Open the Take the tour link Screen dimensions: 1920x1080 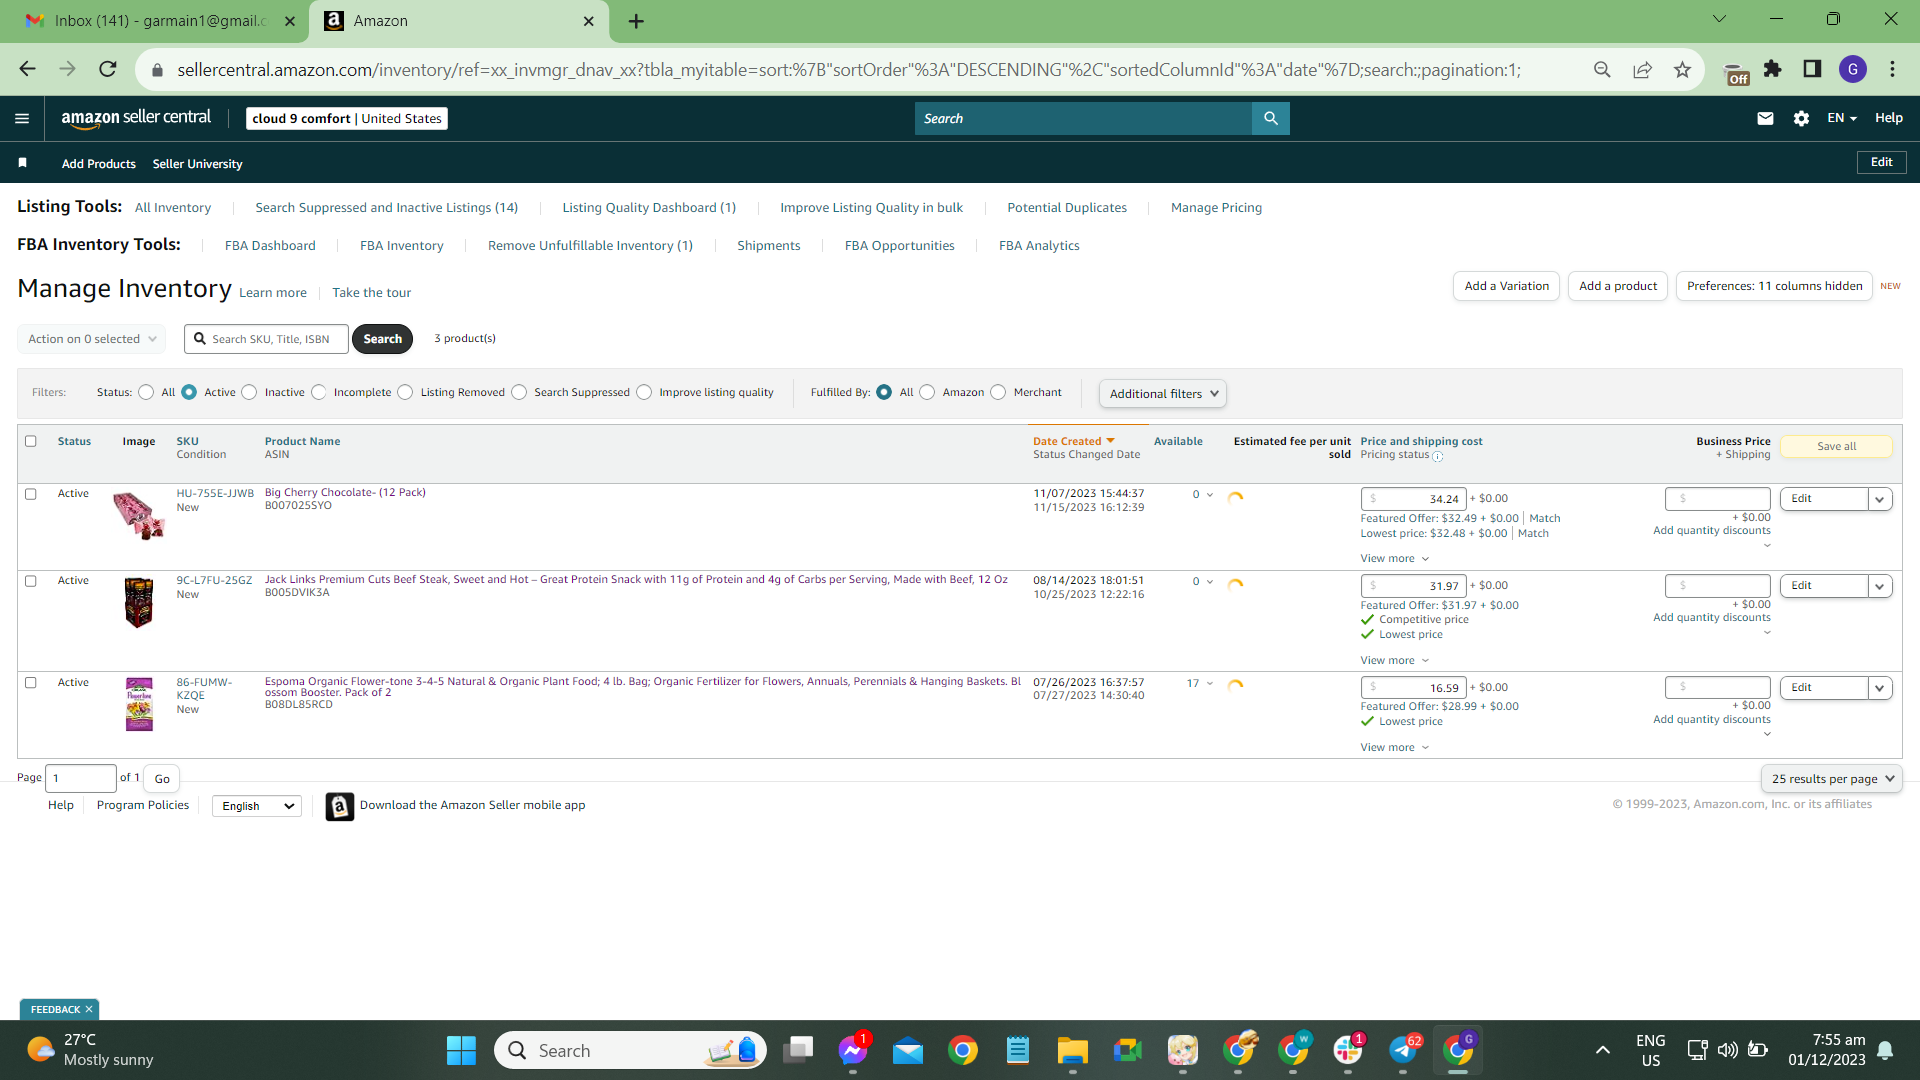[371, 293]
